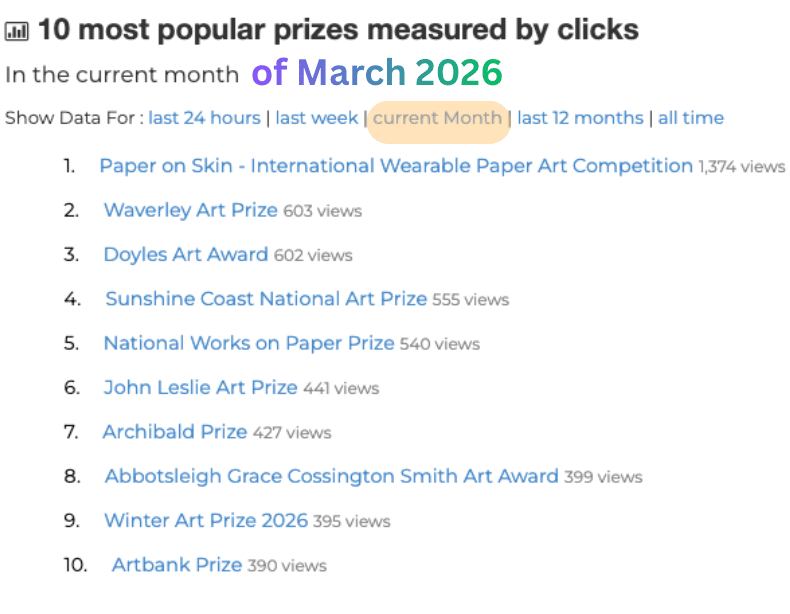This screenshot has width=790, height=614.
Task: Click the 'of March 2026' gradient text
Action: (376, 72)
